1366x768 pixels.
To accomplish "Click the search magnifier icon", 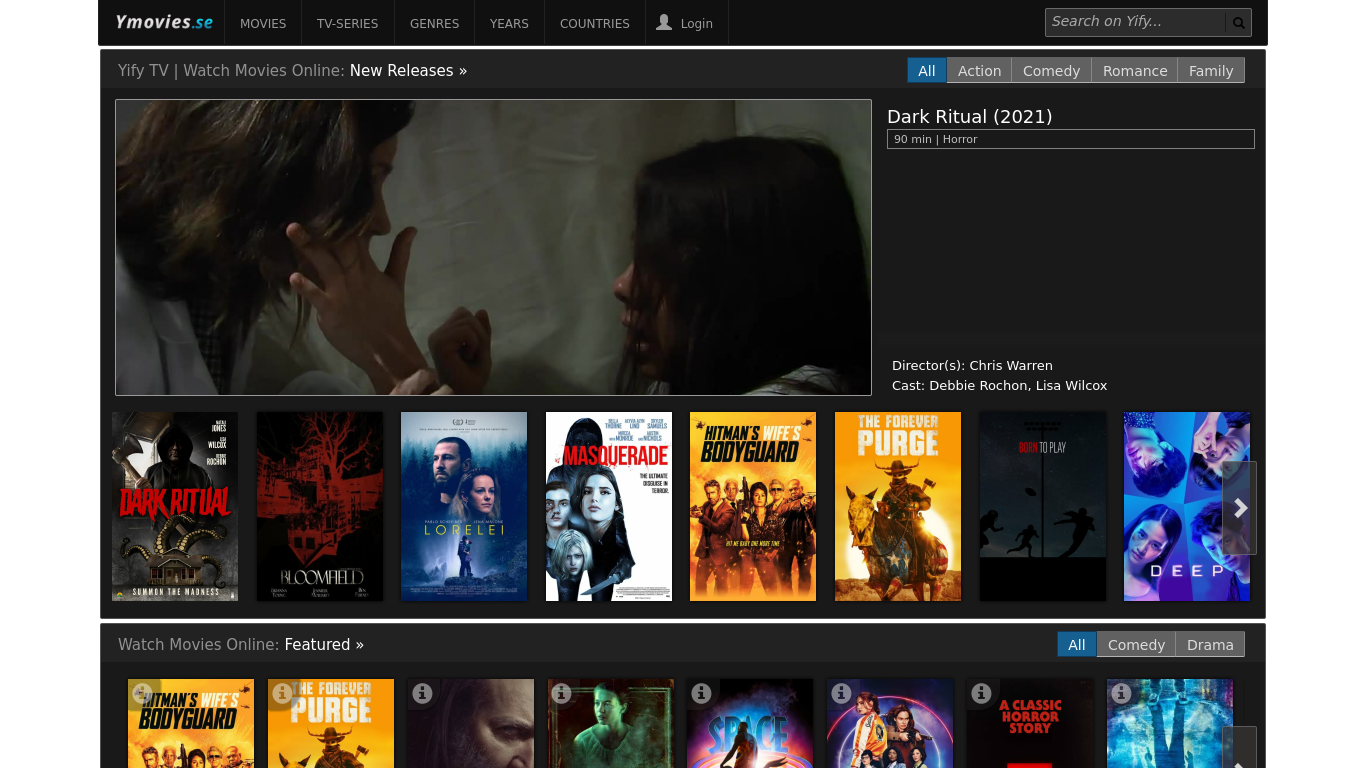I will (1238, 23).
